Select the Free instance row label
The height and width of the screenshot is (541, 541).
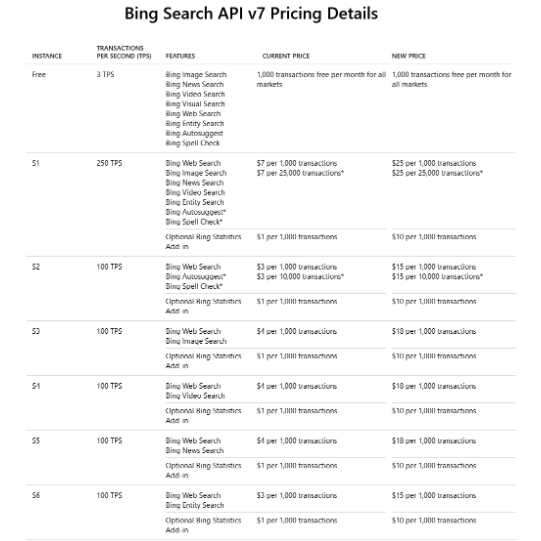[x=39, y=75]
